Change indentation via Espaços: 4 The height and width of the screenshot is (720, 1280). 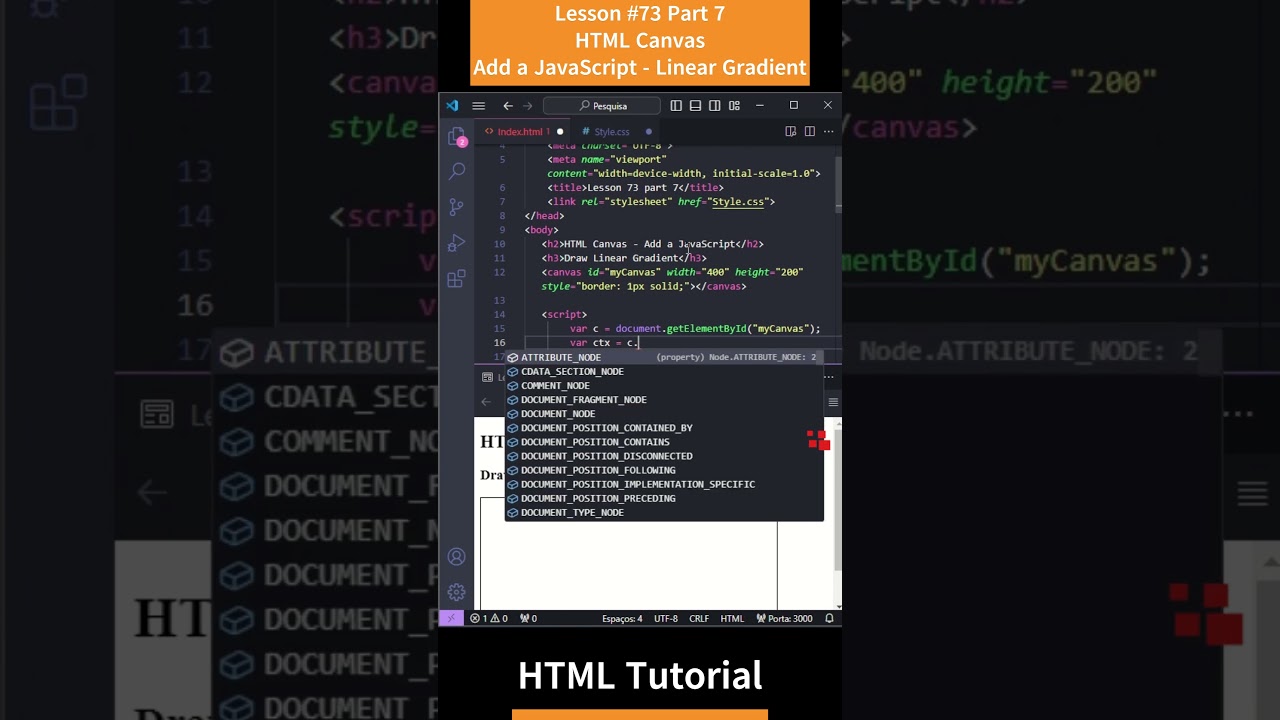click(x=622, y=618)
